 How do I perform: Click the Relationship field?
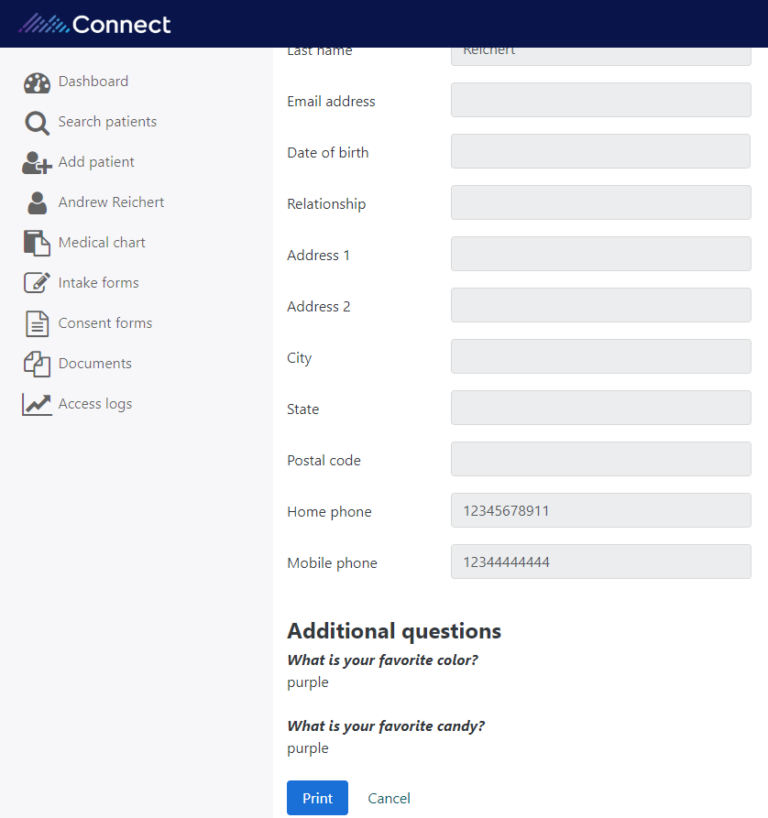601,202
